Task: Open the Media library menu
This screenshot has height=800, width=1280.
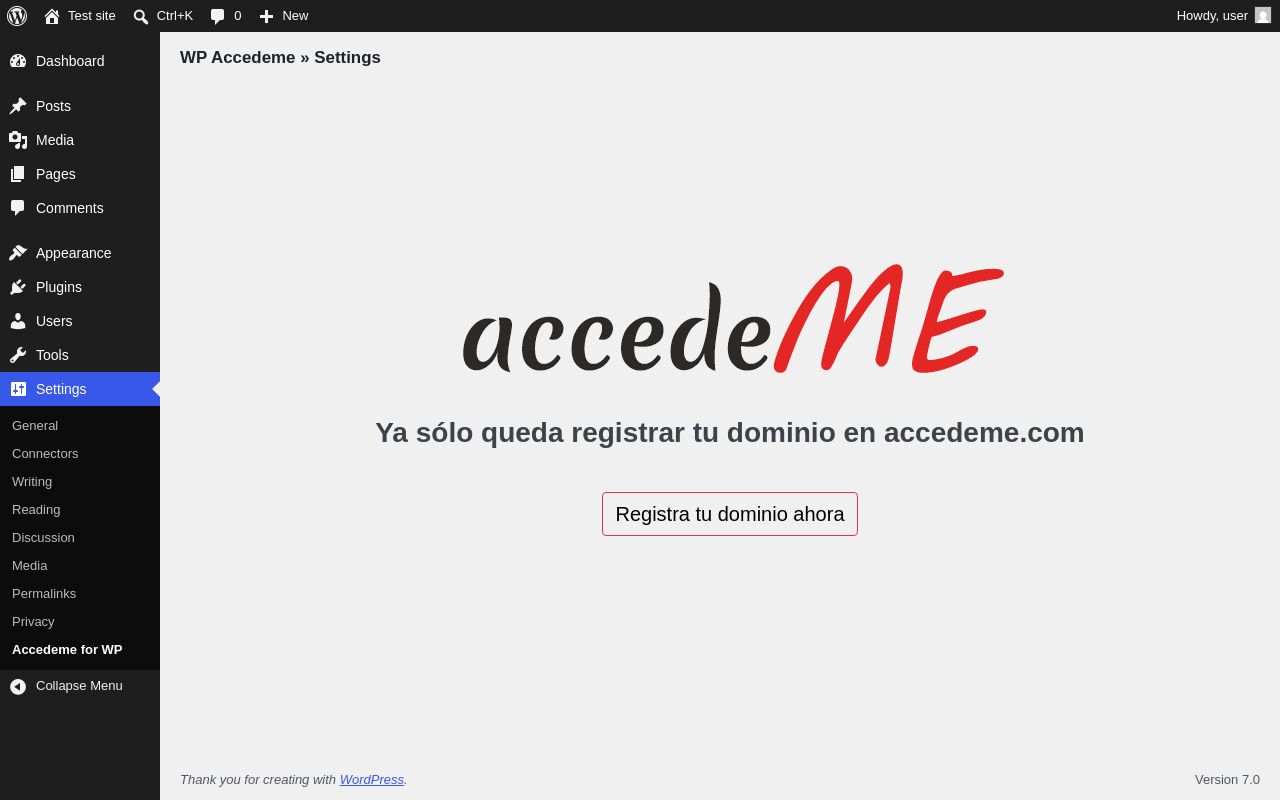Action: pos(80,140)
